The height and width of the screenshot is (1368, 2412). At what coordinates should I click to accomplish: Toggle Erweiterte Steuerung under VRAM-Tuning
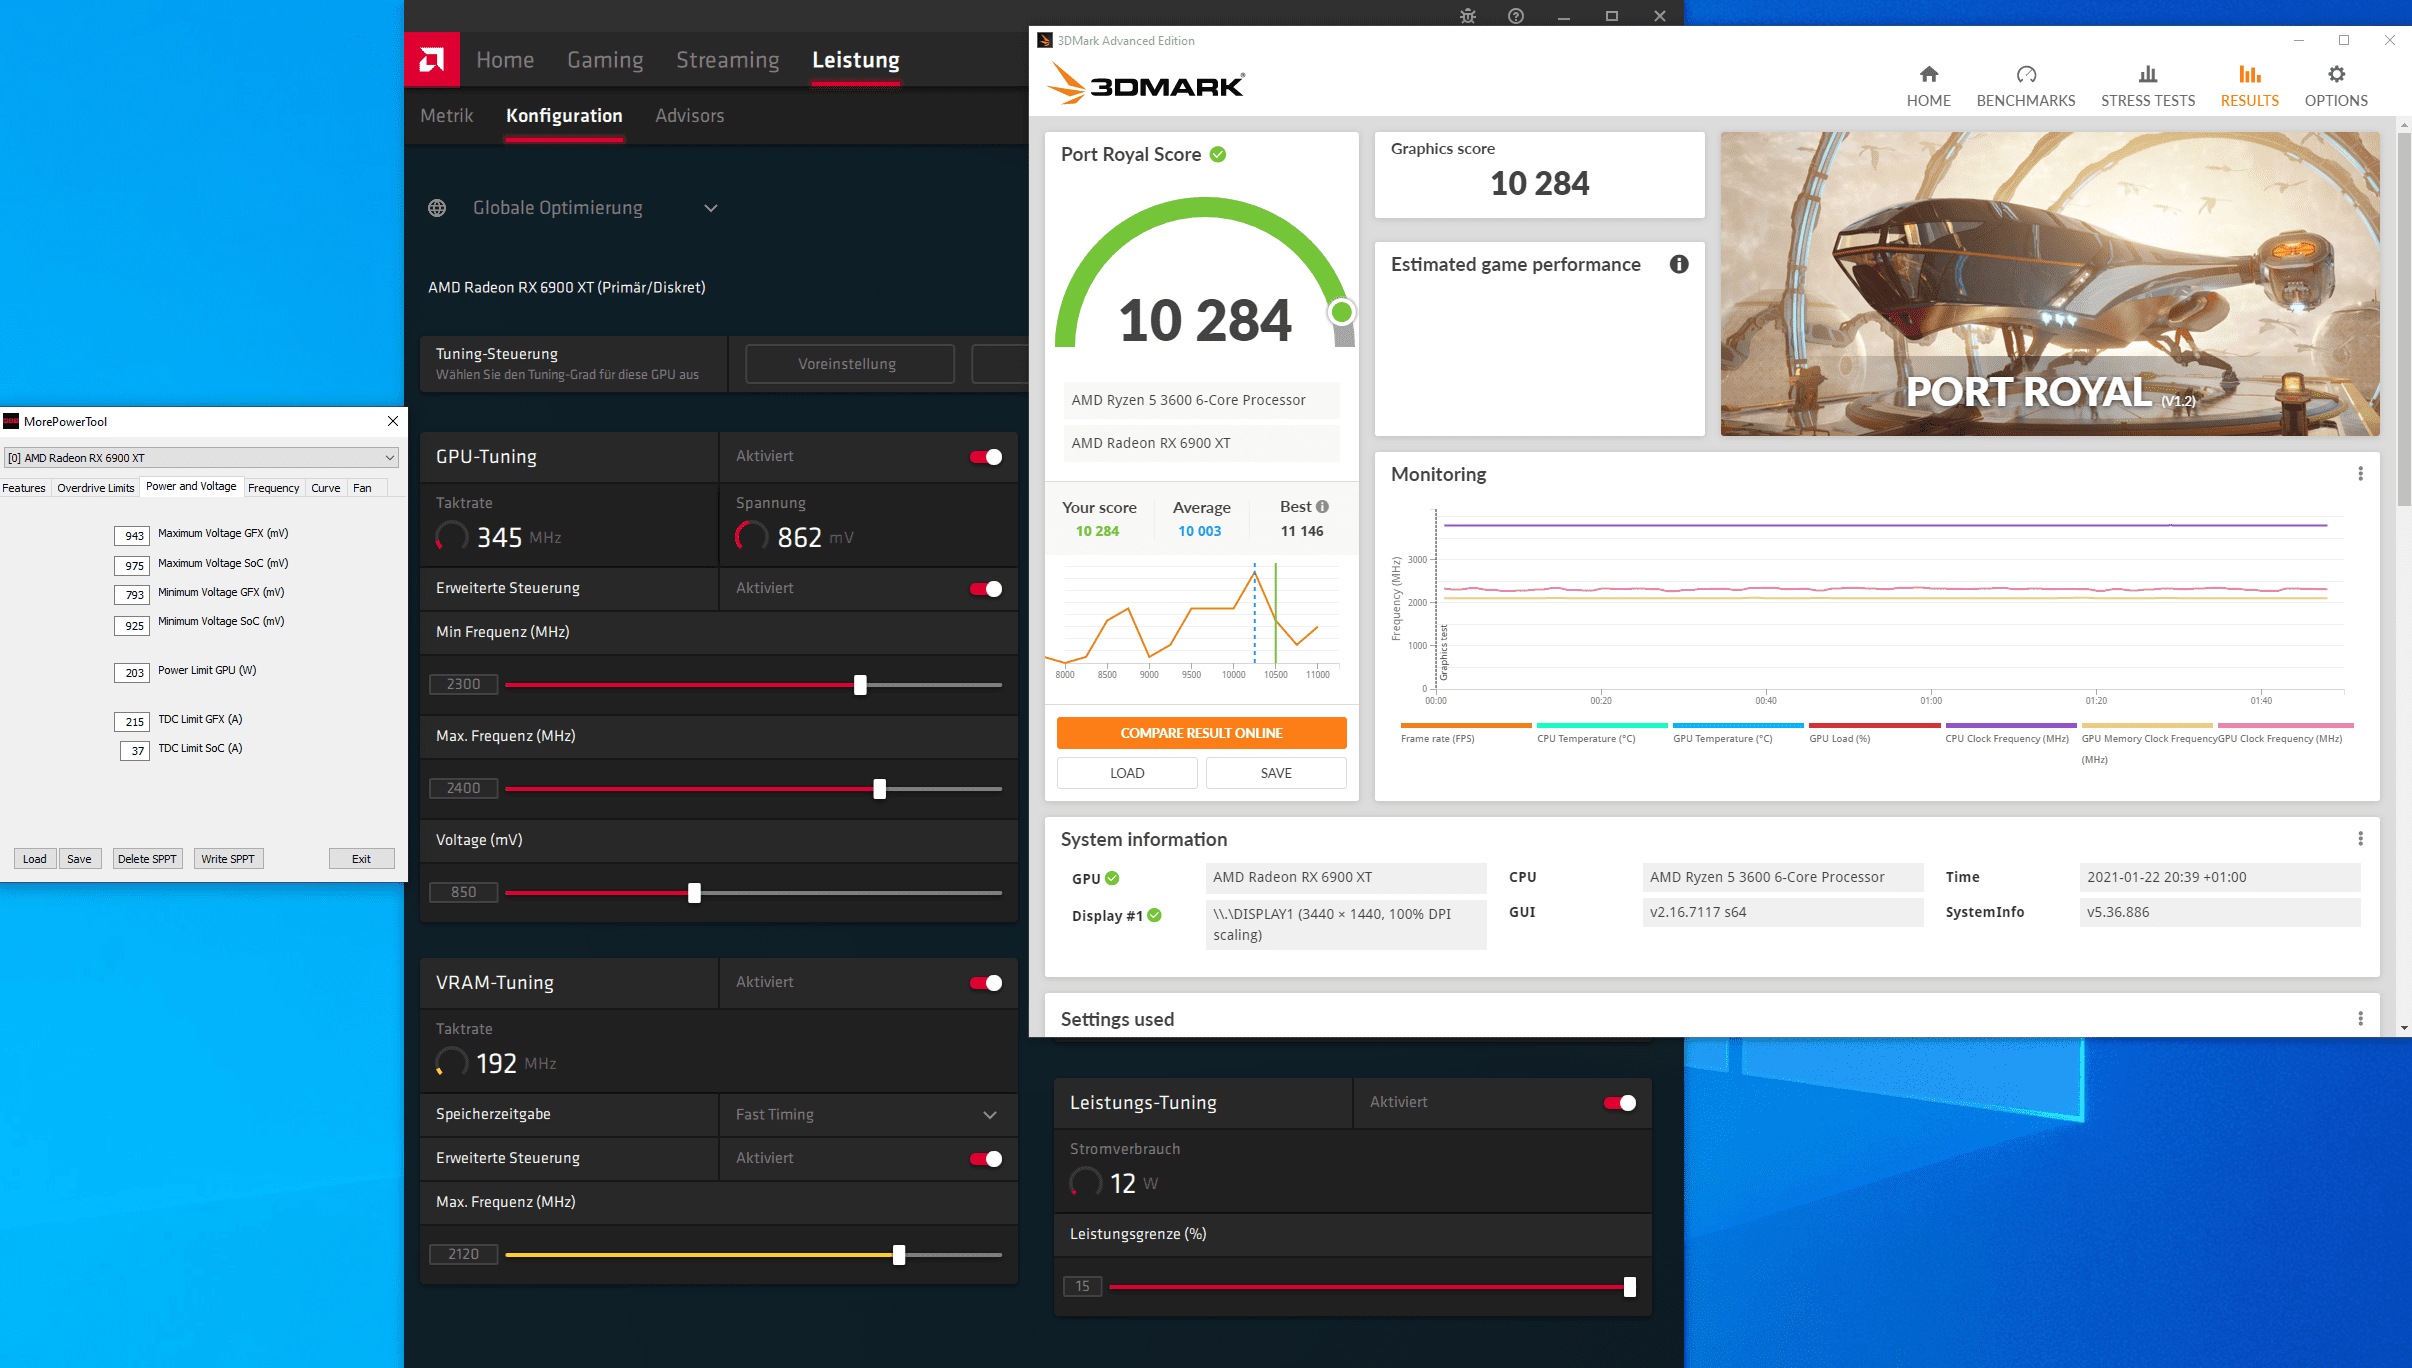coord(986,1159)
